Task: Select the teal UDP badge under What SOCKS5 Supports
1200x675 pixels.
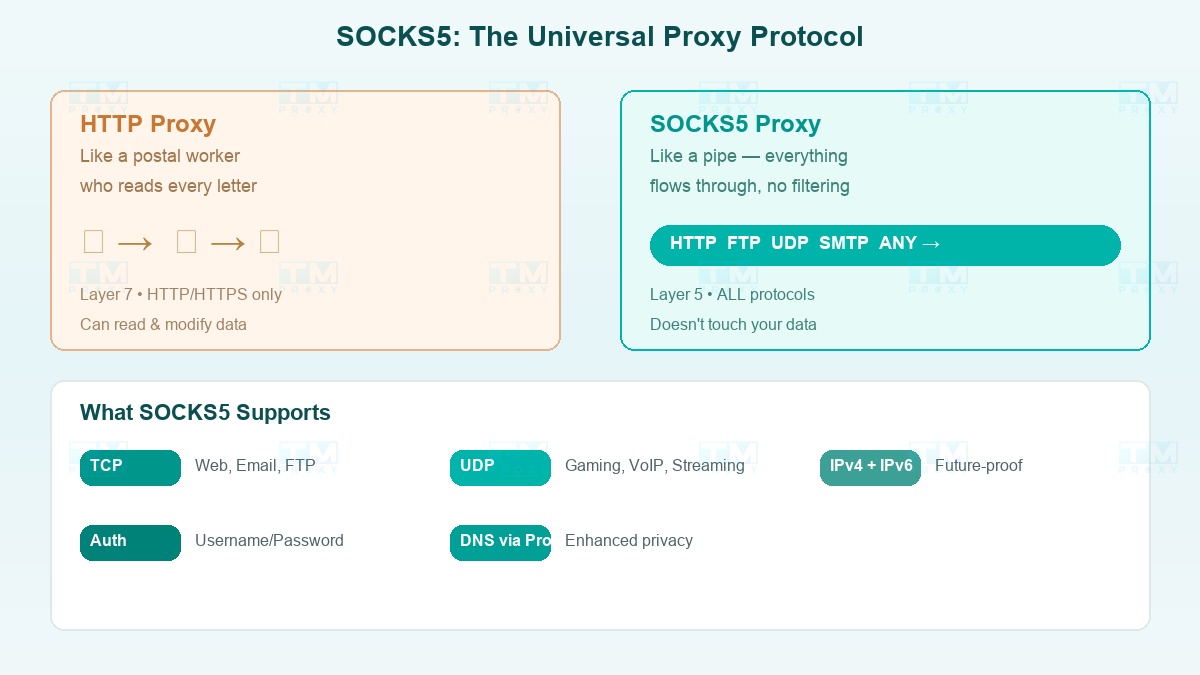Action: click(x=500, y=467)
